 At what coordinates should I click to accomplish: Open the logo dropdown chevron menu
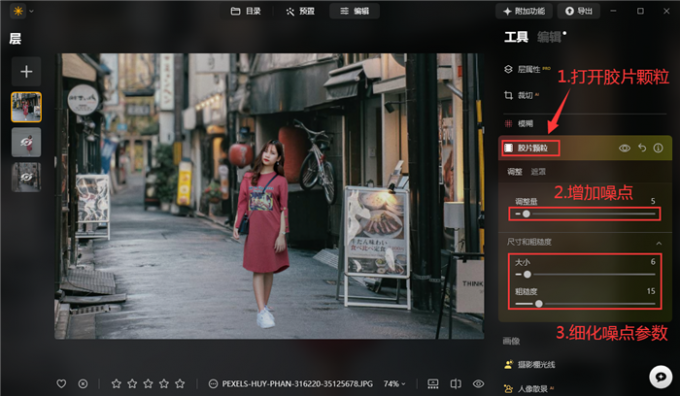31,11
